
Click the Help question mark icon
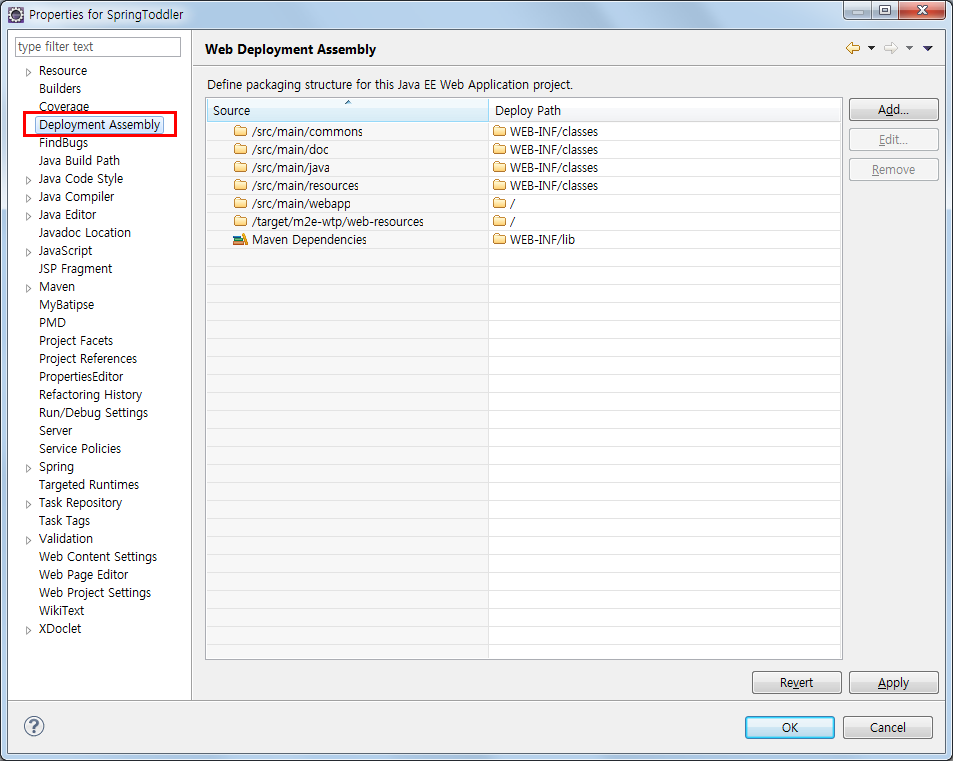34,726
